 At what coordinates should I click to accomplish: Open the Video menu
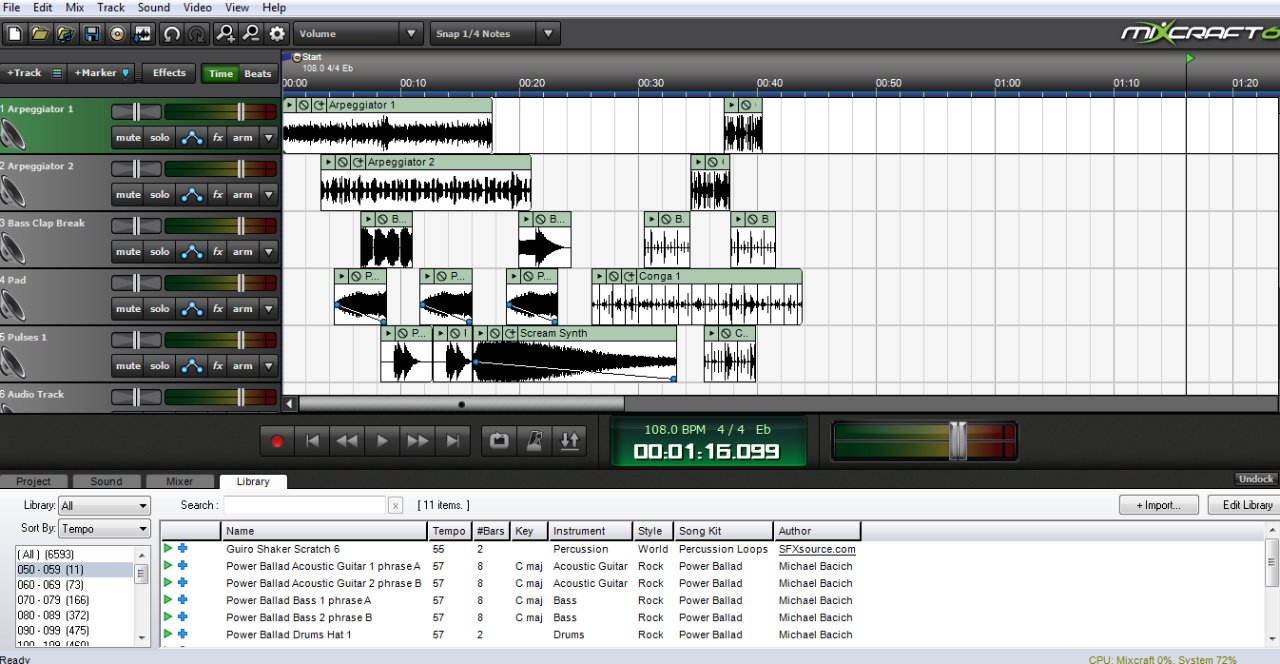[197, 7]
